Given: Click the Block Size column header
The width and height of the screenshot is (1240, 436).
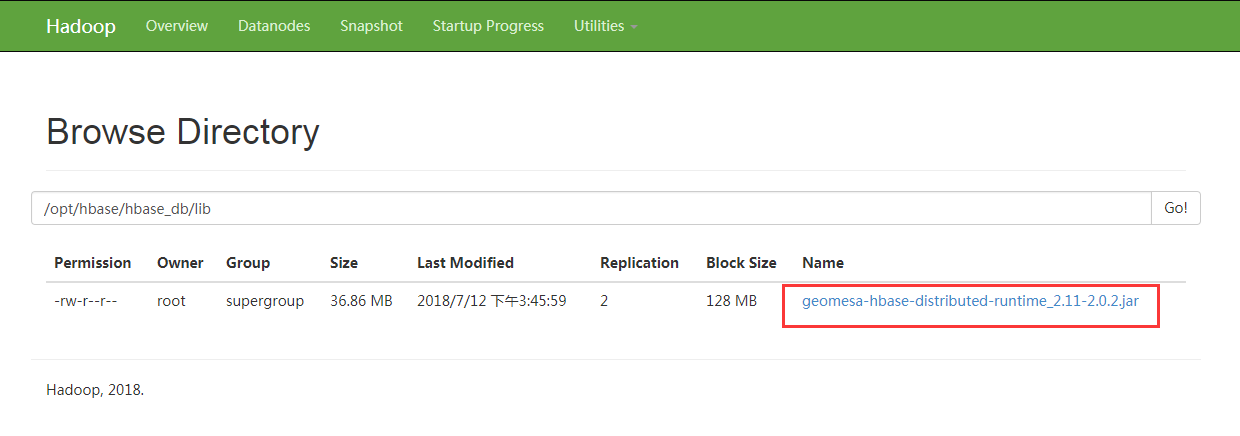Looking at the screenshot, I should point(741,263).
